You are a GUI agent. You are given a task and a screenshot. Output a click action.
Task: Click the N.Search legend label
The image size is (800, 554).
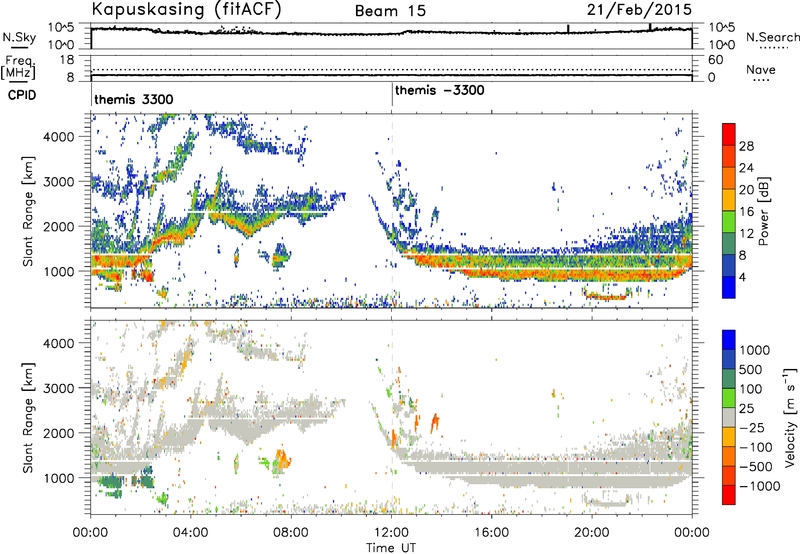tap(772, 37)
